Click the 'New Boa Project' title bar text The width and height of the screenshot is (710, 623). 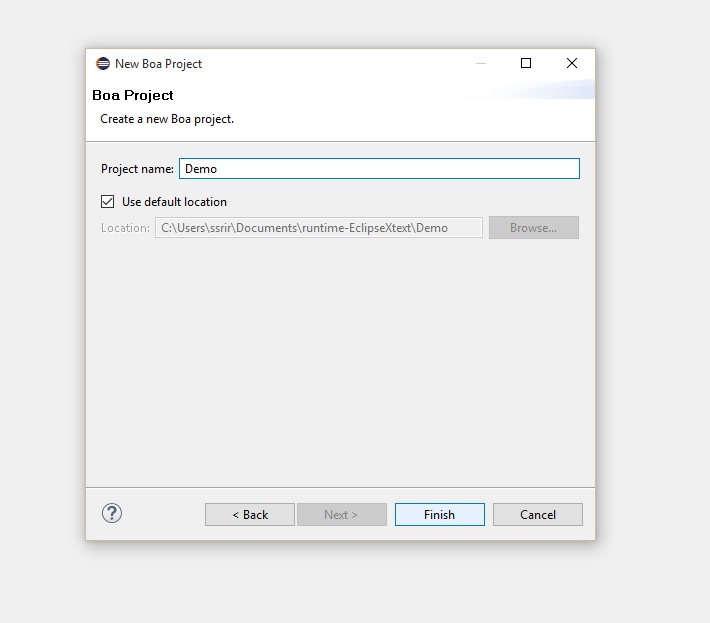(158, 64)
